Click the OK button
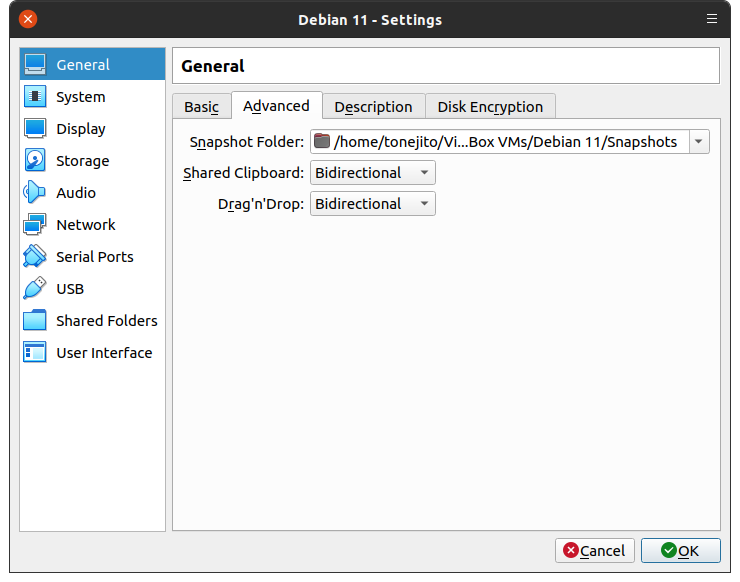Image resolution: width=740 pixels, height=582 pixels. pos(680,550)
